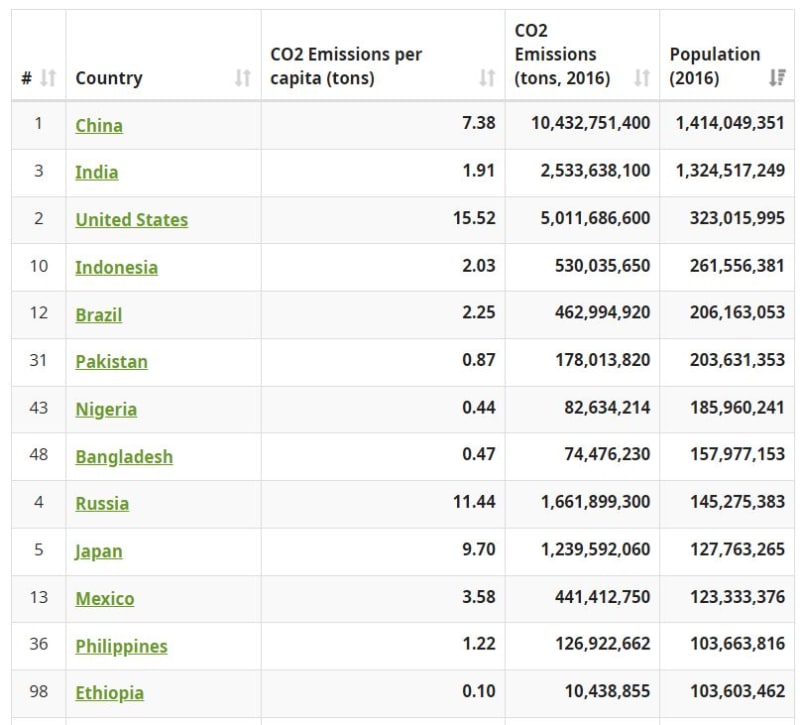Select Ethiopia's emissions 10,438,855
800x725 pixels.
point(607,691)
